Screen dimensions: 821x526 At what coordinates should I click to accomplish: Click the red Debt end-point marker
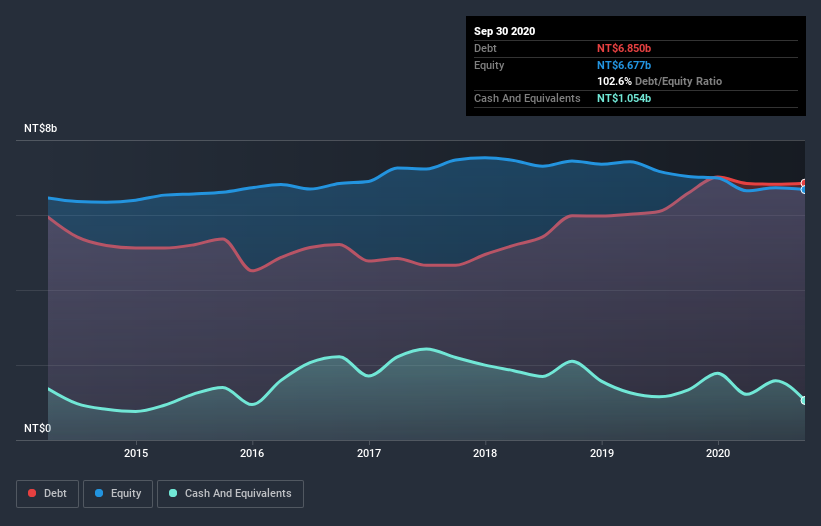[x=804, y=183]
